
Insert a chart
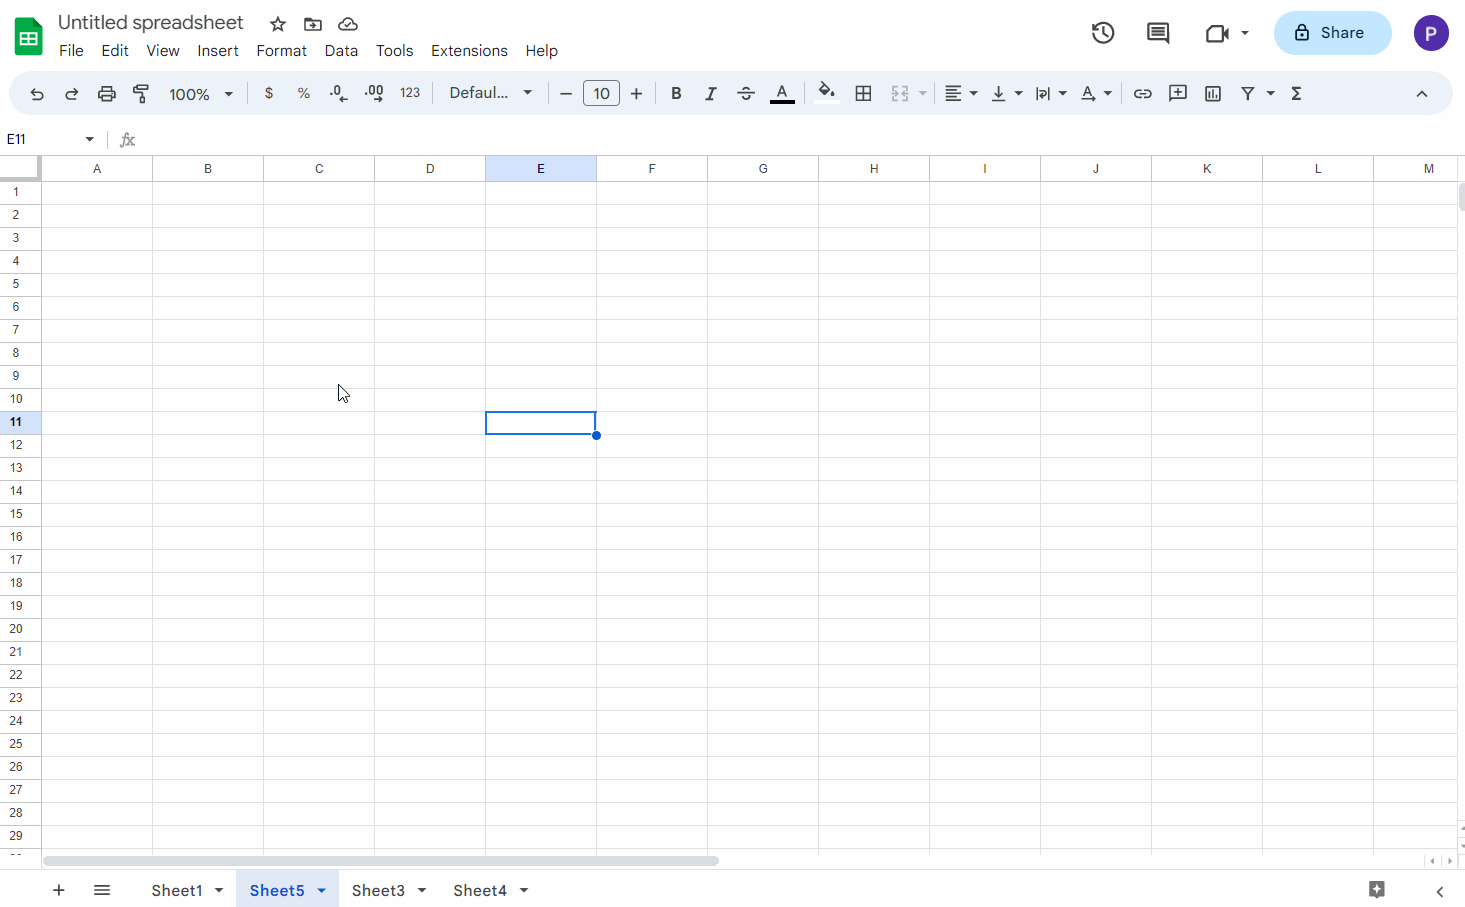click(1213, 93)
